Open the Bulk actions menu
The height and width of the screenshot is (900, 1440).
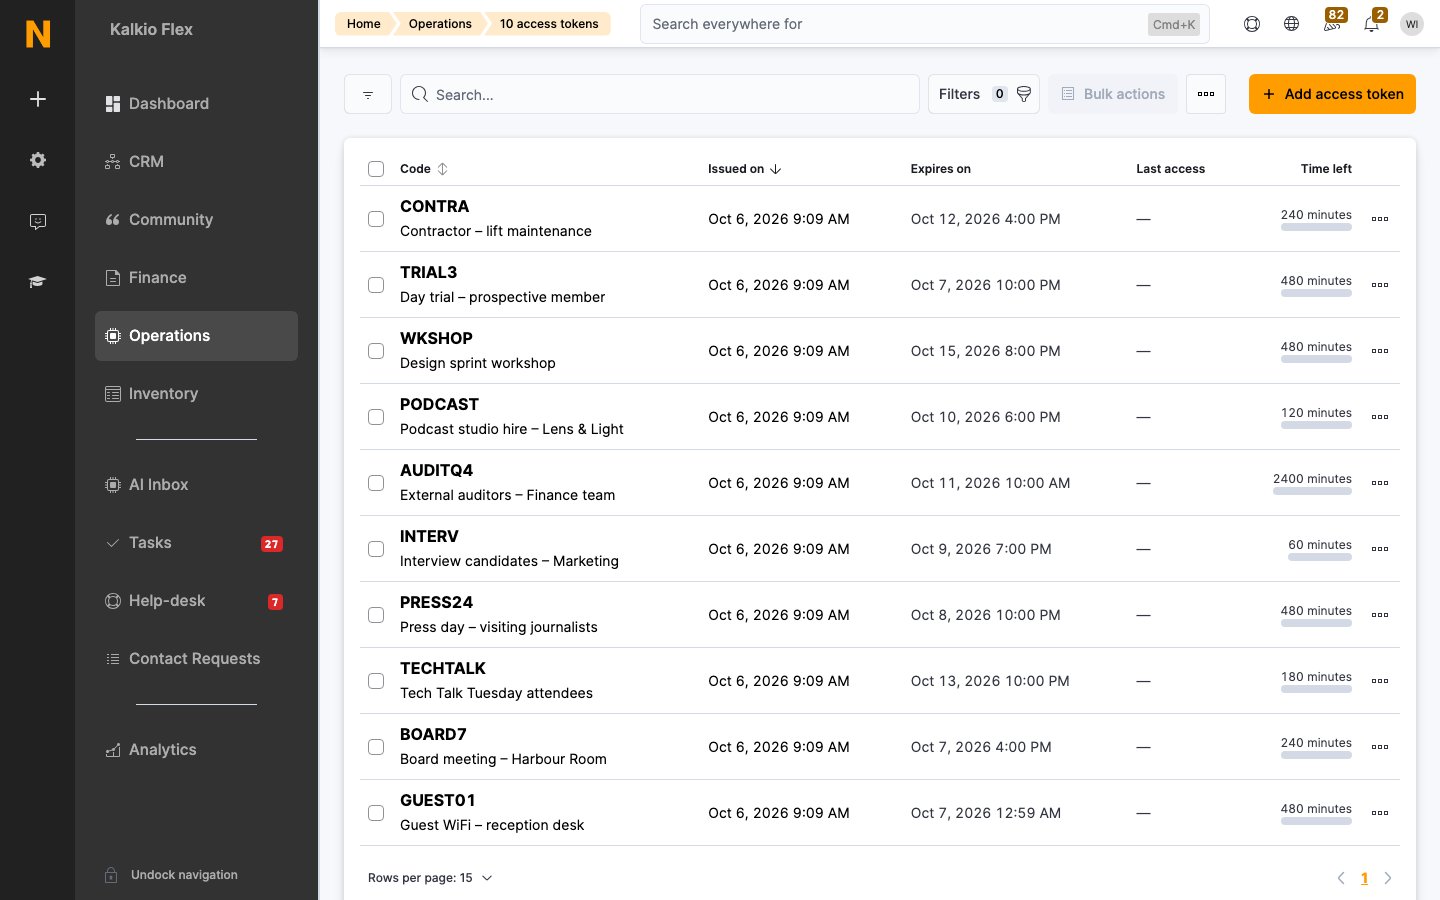tap(1113, 94)
